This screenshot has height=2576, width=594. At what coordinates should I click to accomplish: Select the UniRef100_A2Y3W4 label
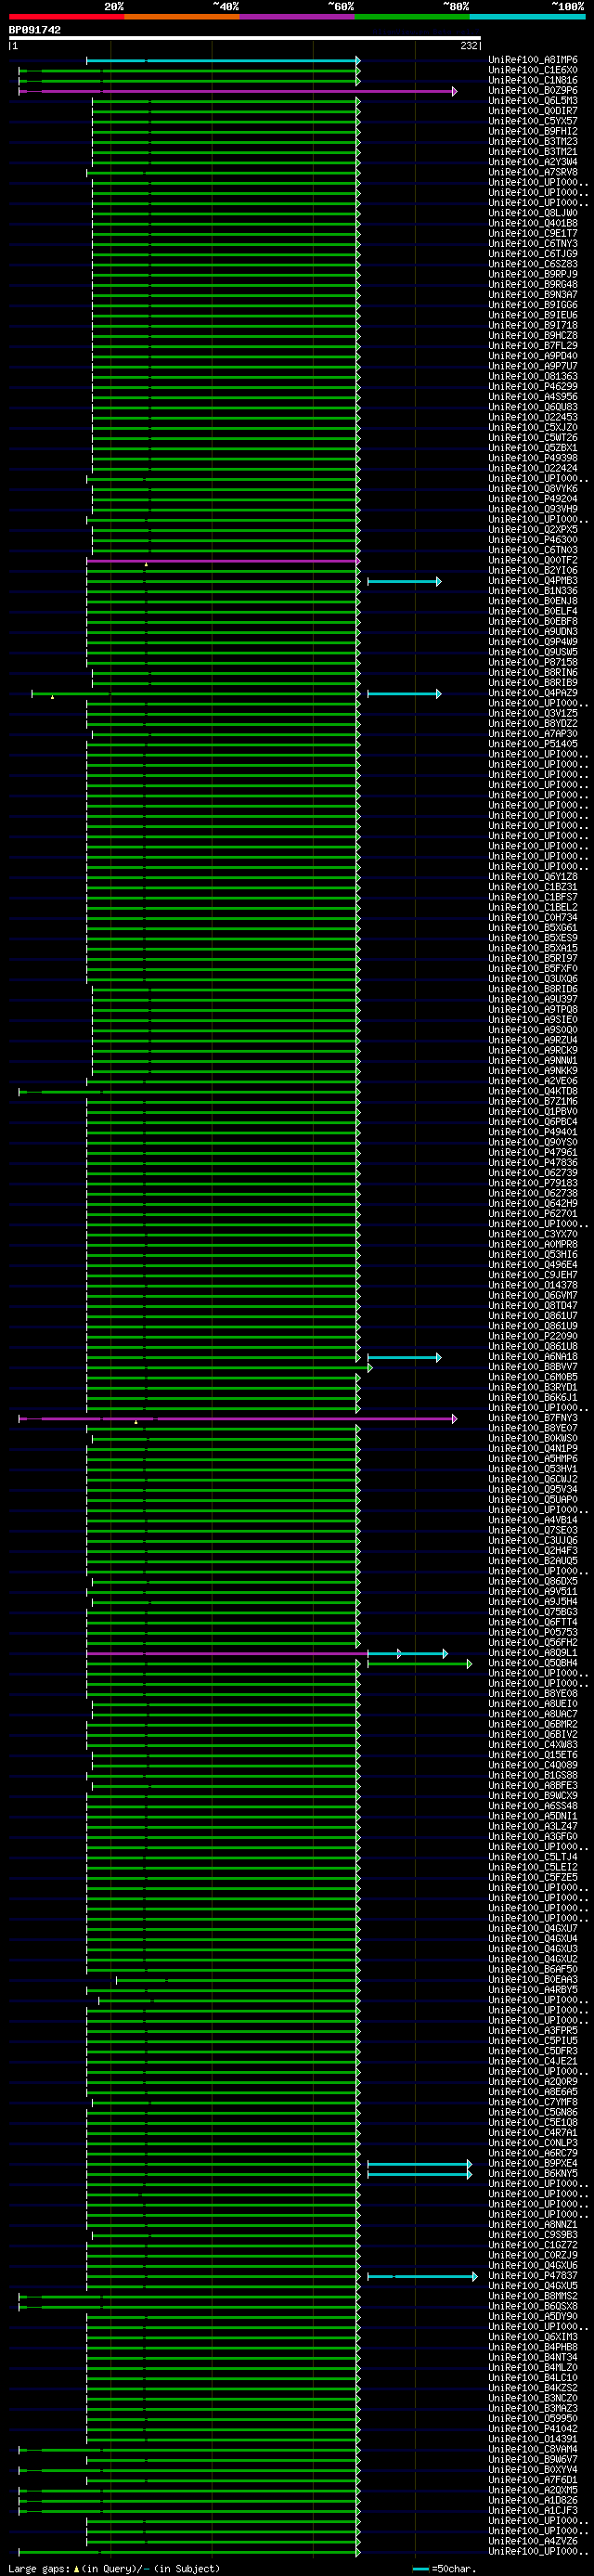[533, 162]
